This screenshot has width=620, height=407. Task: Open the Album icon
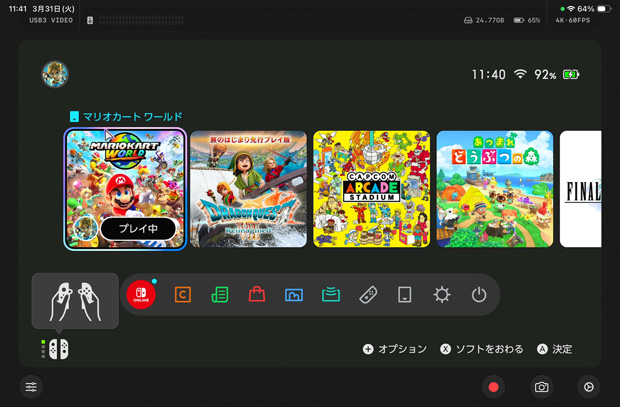pyautogui.click(x=294, y=295)
